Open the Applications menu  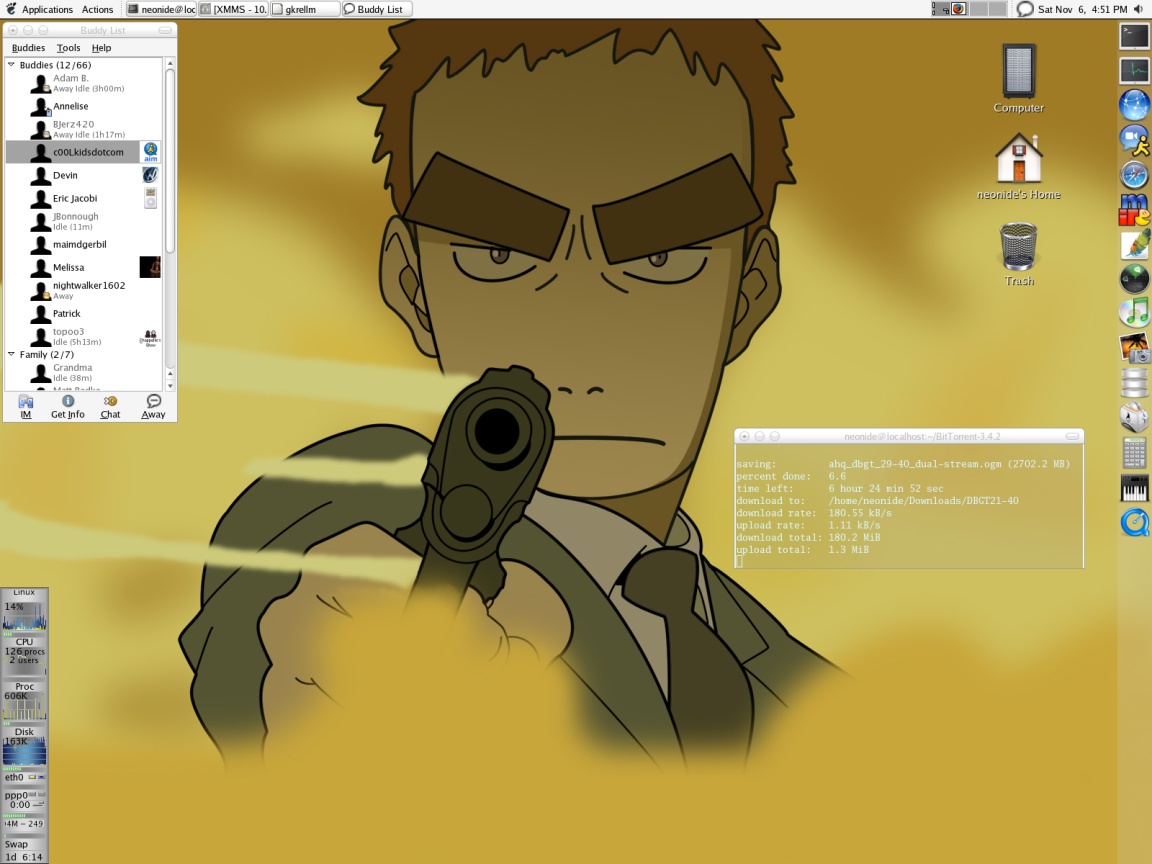pyautogui.click(x=47, y=10)
